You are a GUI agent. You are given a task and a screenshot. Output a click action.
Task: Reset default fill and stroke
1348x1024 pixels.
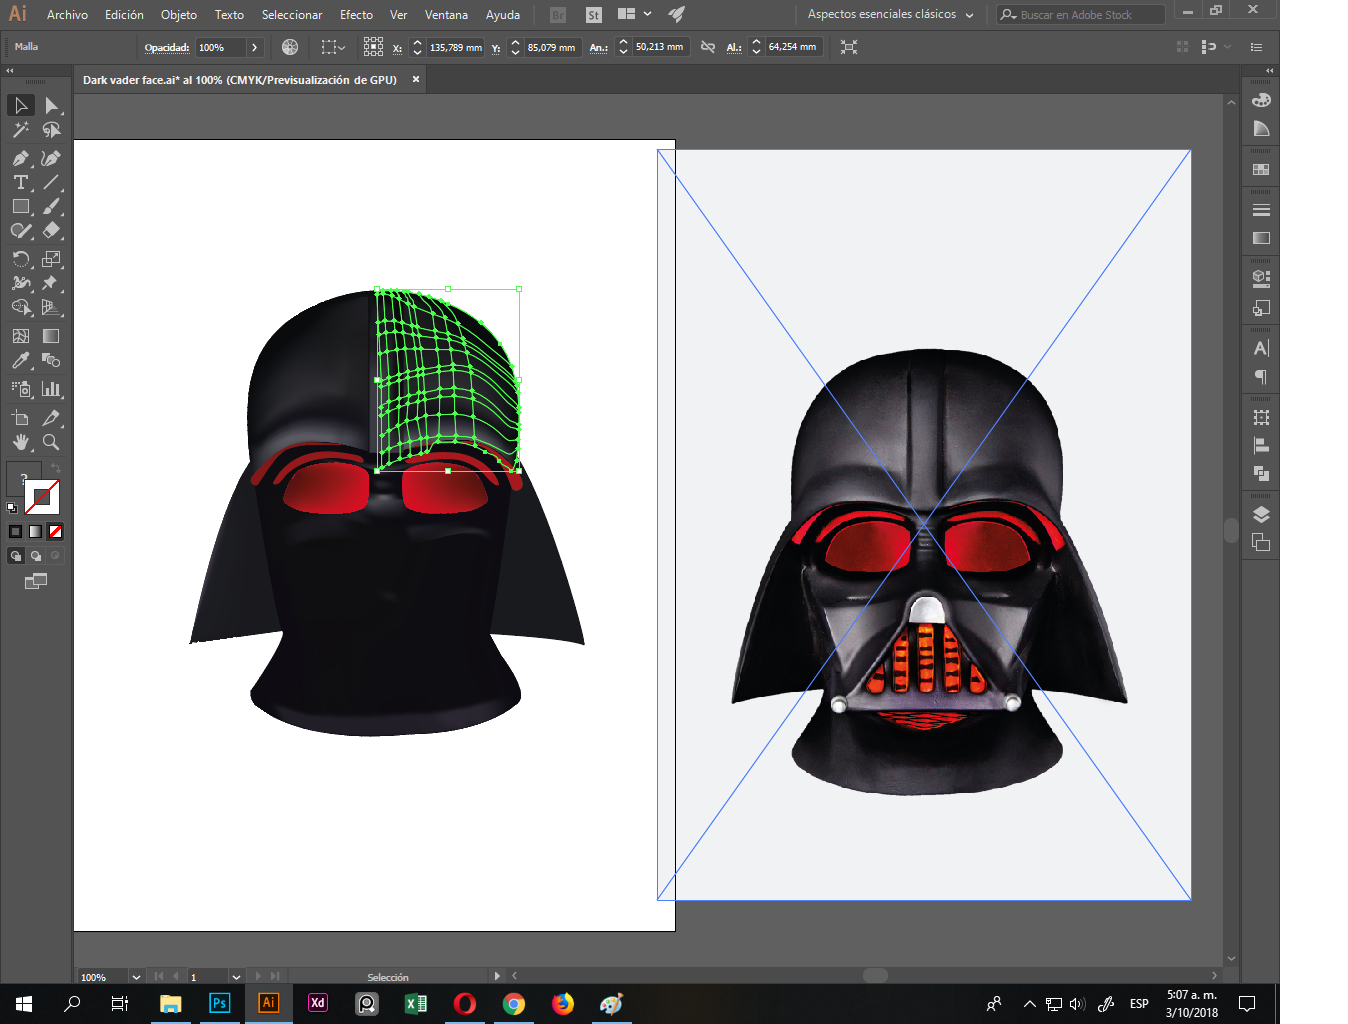click(12, 508)
